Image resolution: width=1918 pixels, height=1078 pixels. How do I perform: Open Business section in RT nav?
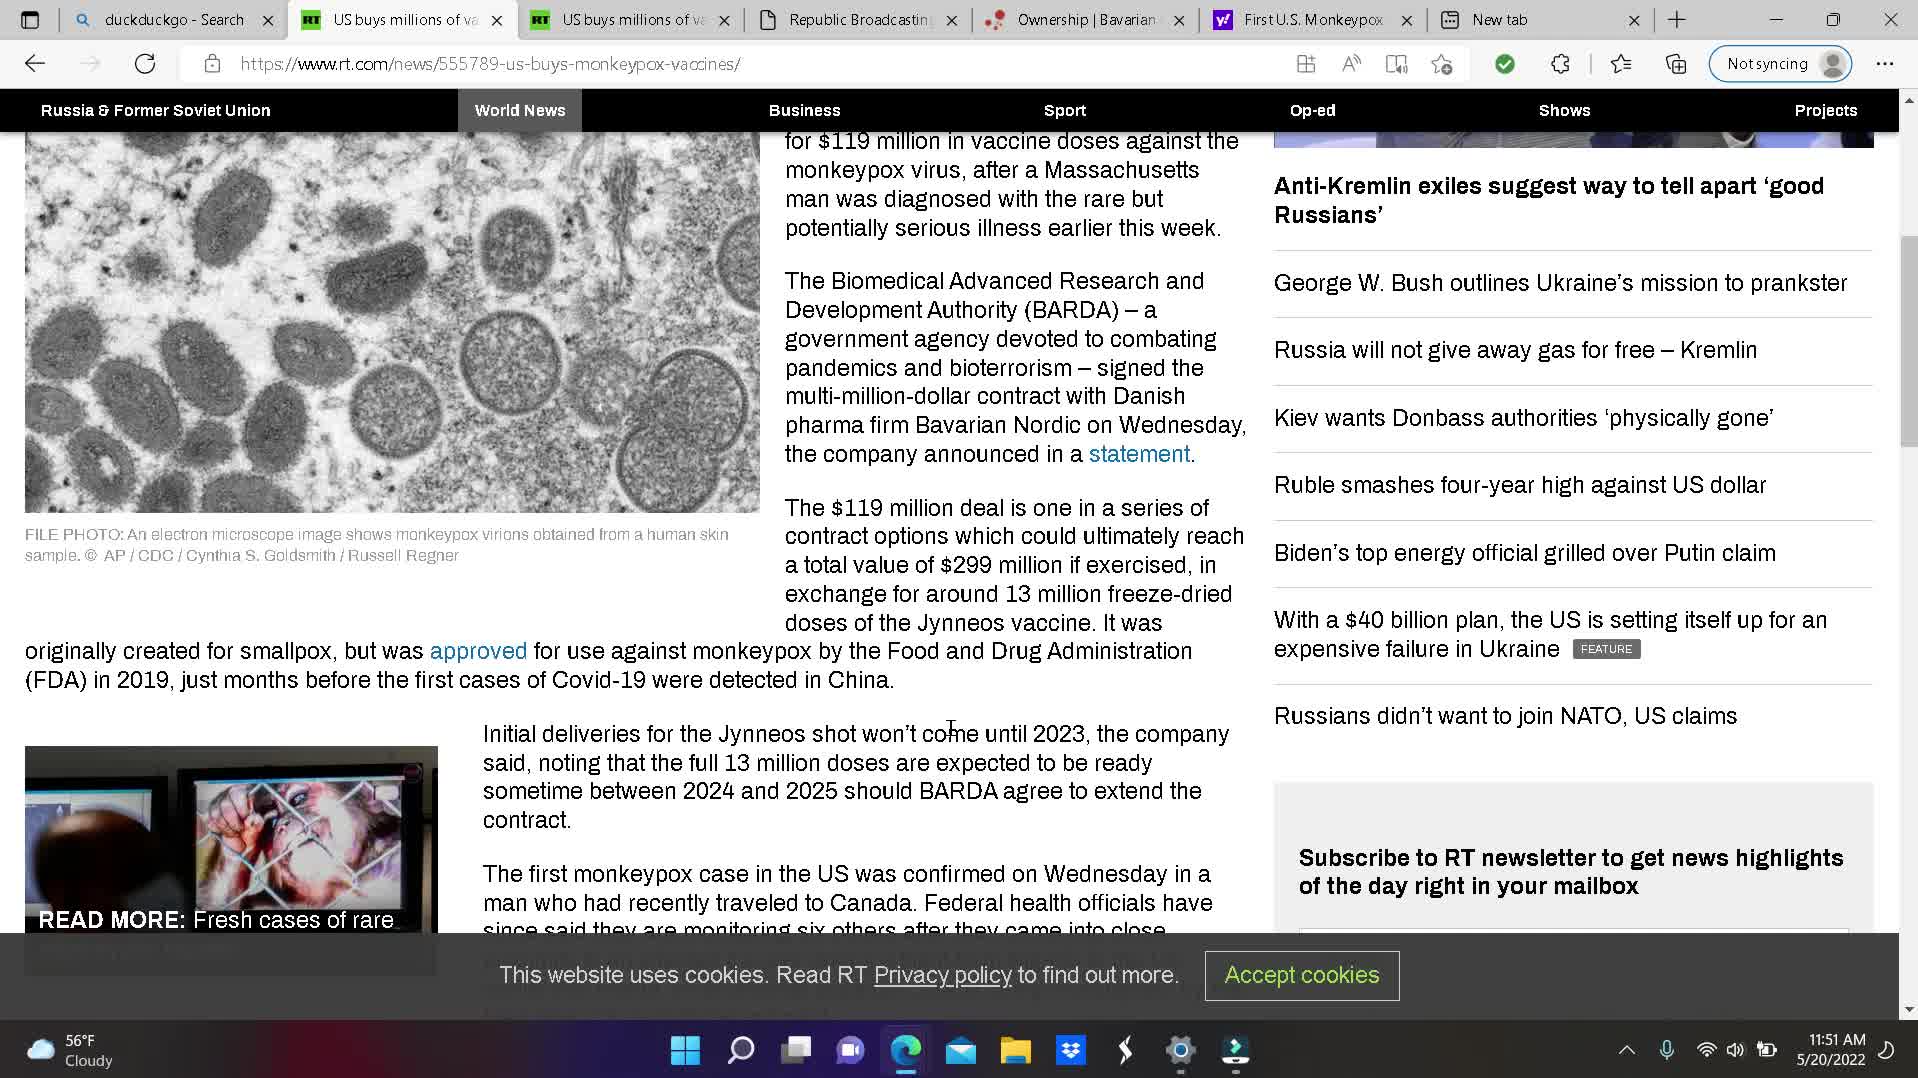(804, 110)
